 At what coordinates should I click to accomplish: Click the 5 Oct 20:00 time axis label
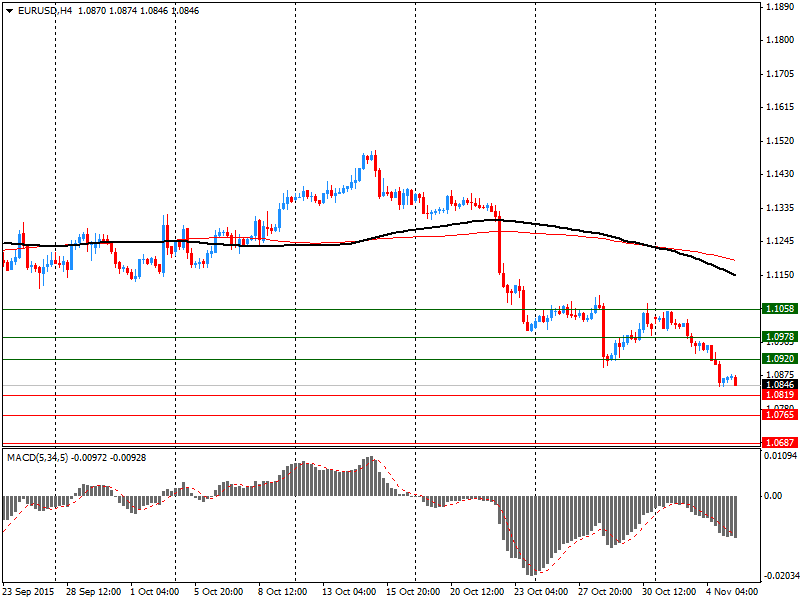point(219,592)
